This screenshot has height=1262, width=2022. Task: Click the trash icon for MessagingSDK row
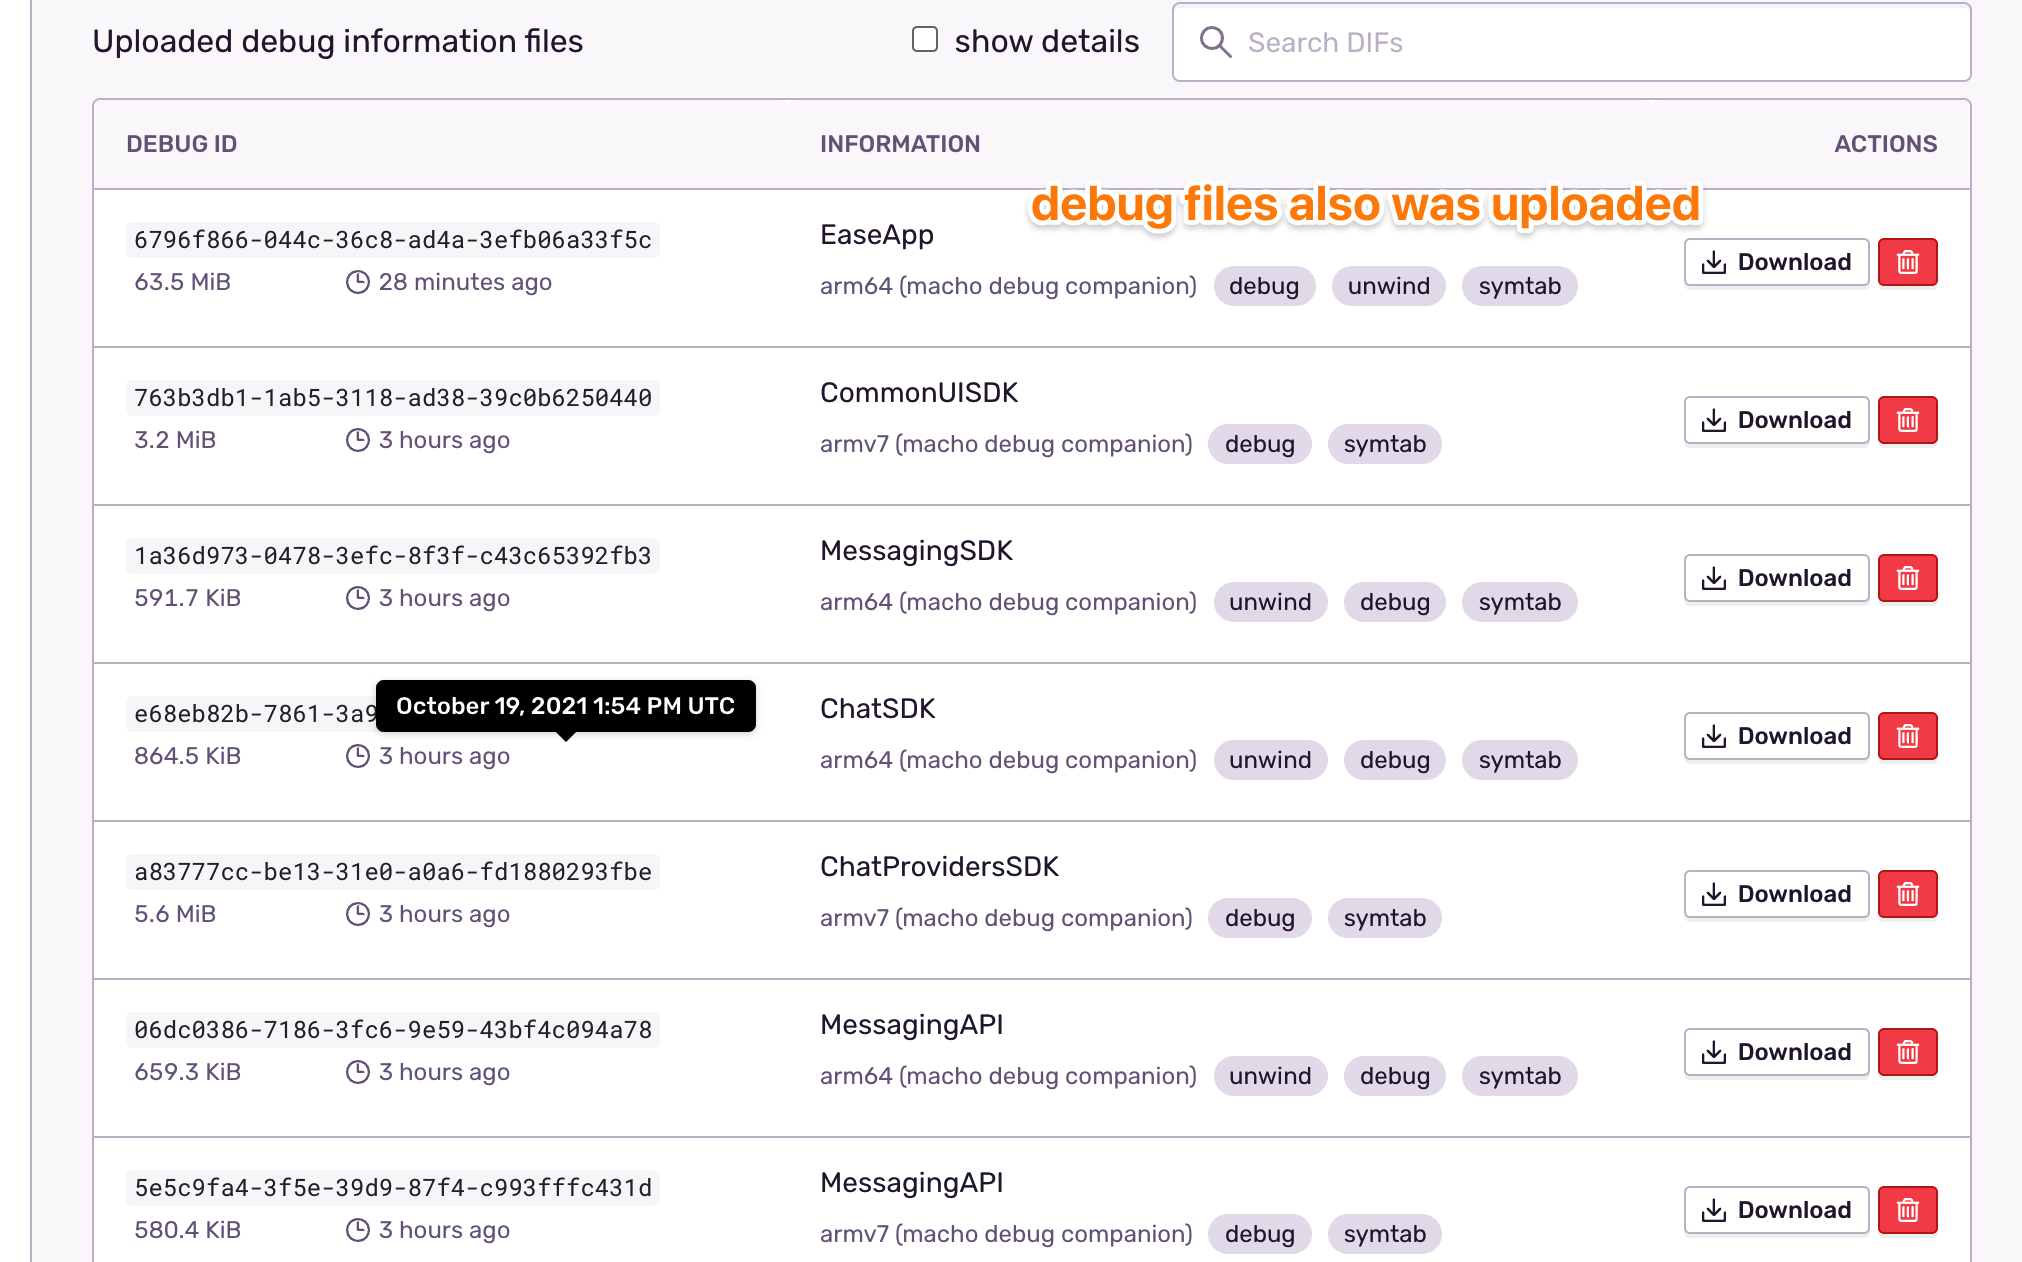pos(1907,577)
